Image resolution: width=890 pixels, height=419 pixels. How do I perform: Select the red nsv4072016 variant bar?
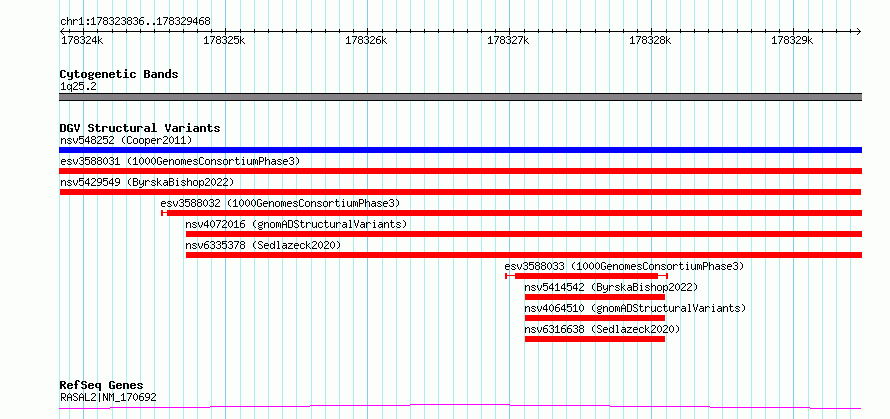tap(524, 234)
